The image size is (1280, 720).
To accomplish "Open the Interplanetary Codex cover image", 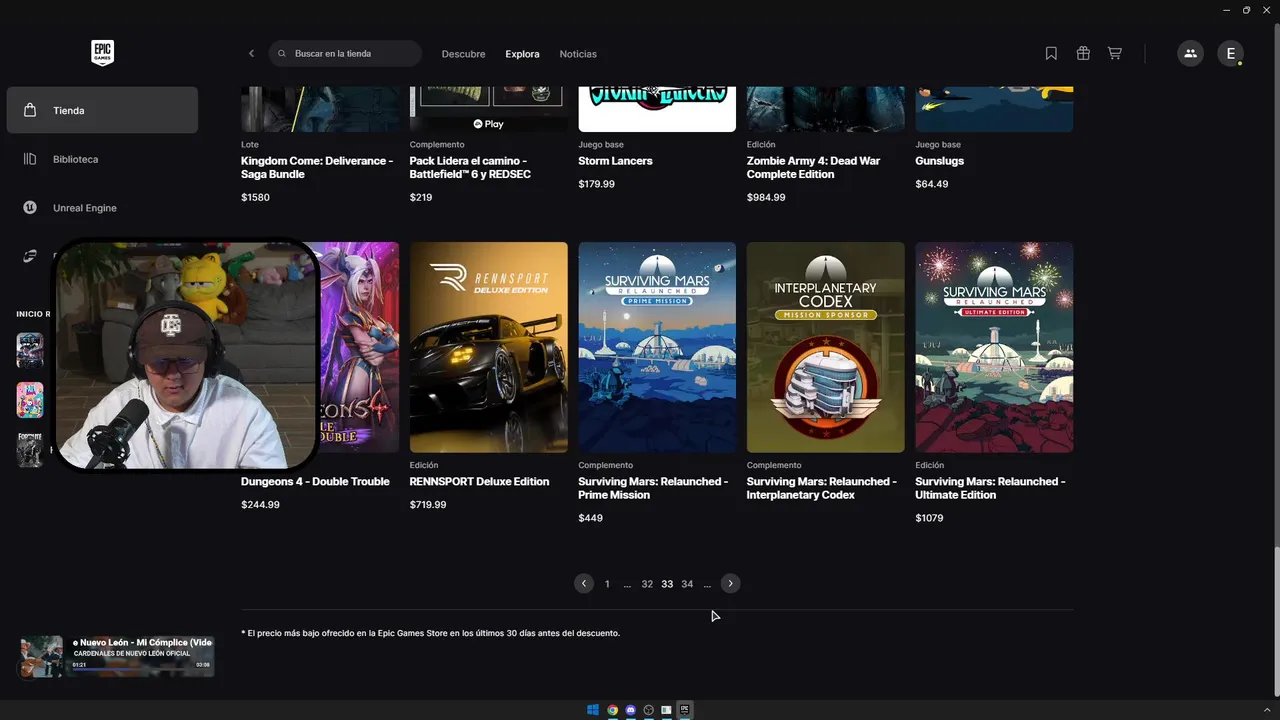I will pos(826,347).
